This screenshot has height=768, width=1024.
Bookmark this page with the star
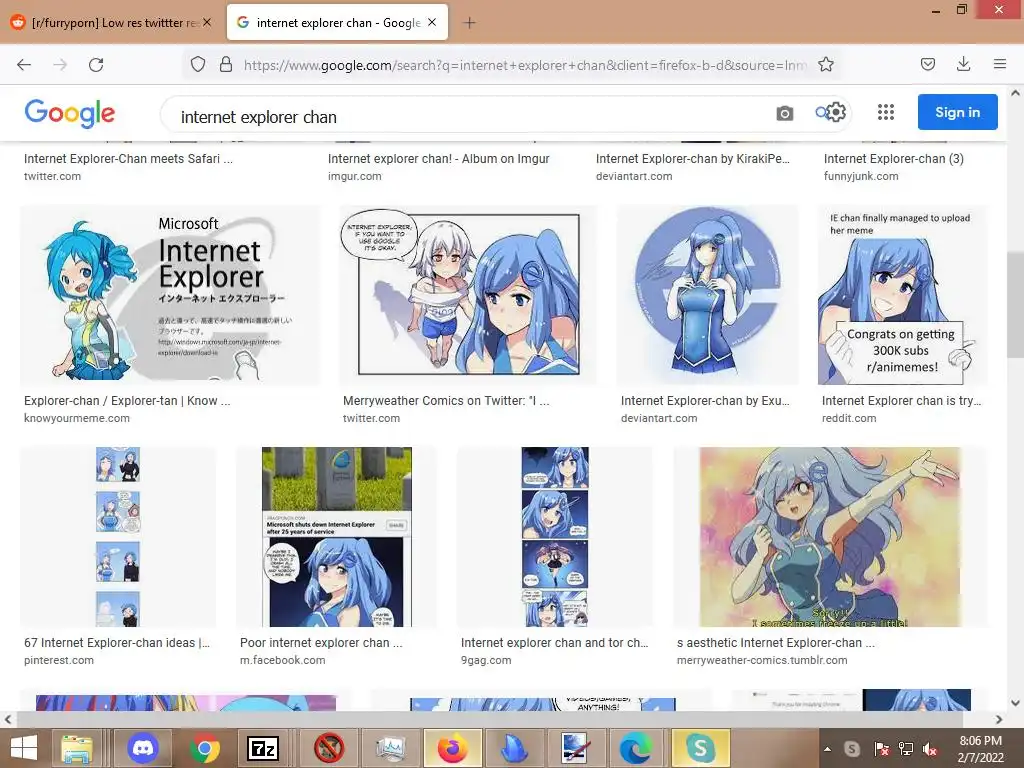pyautogui.click(x=825, y=64)
